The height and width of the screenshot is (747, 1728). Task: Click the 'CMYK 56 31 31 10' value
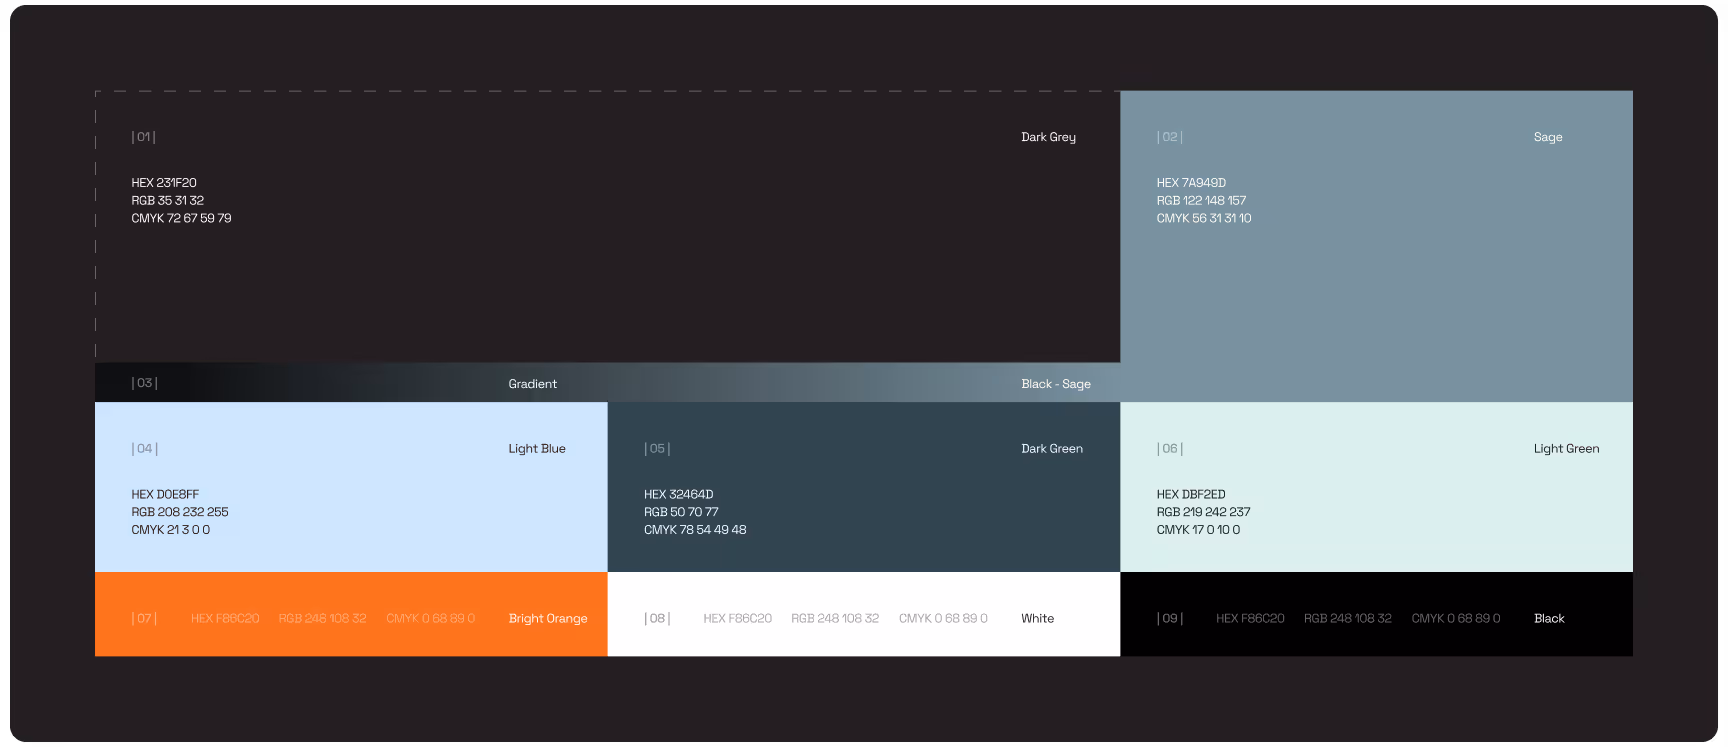[1204, 218]
